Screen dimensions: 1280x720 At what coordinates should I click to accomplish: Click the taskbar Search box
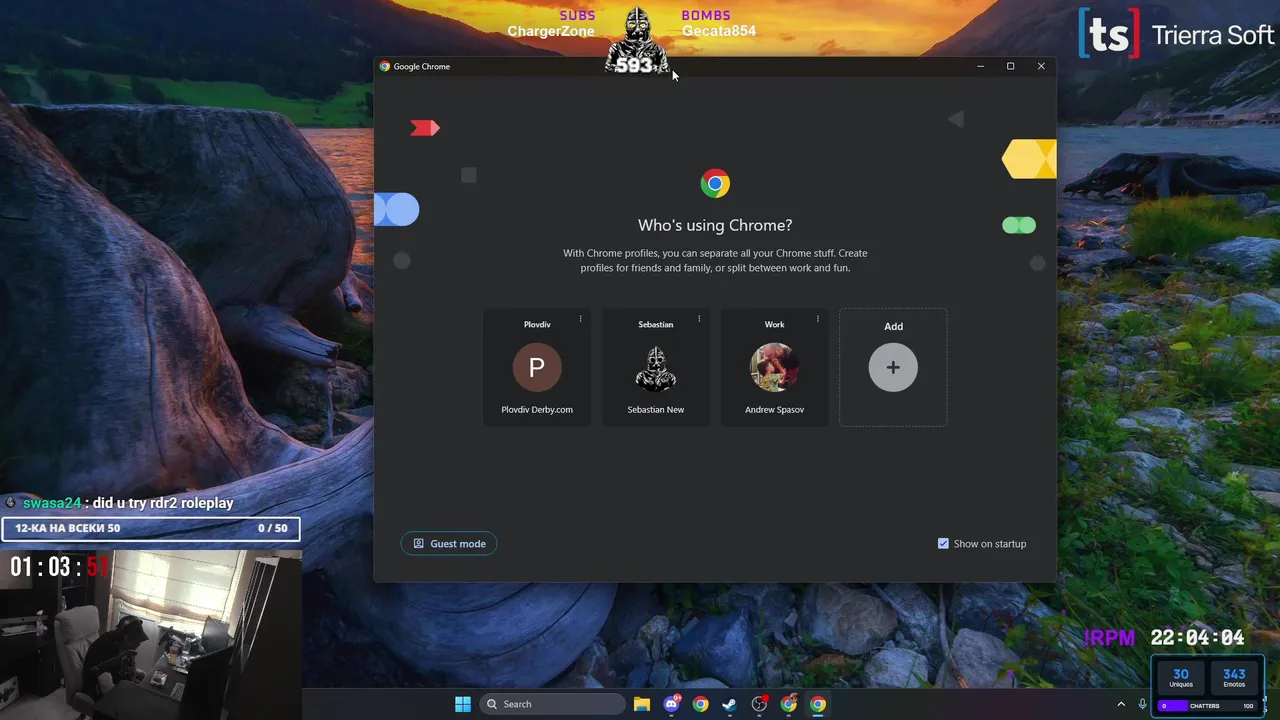553,704
